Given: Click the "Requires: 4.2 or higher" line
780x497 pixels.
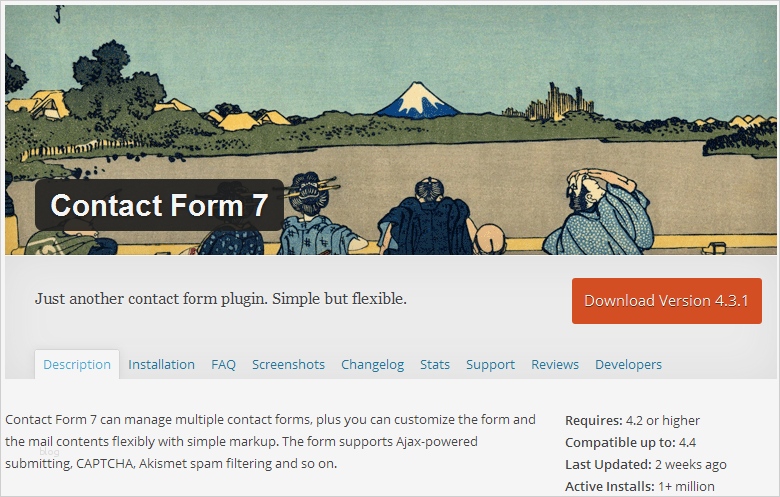Looking at the screenshot, I should coord(632,420).
